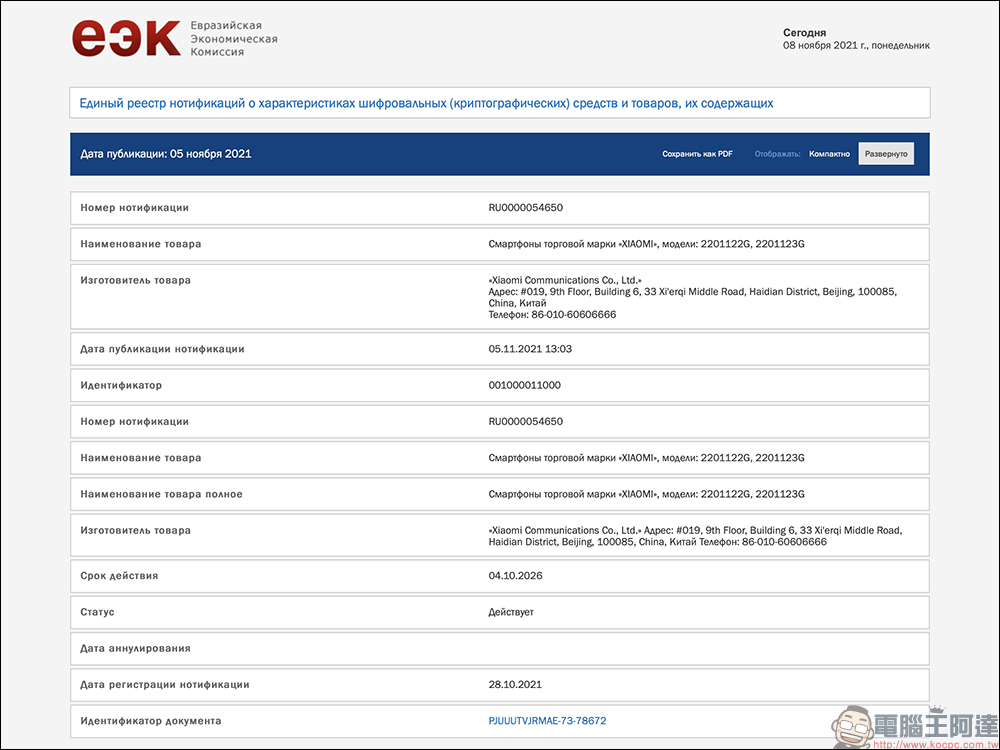Click the Статус value Действует
The image size is (1000, 750).
[x=511, y=612]
